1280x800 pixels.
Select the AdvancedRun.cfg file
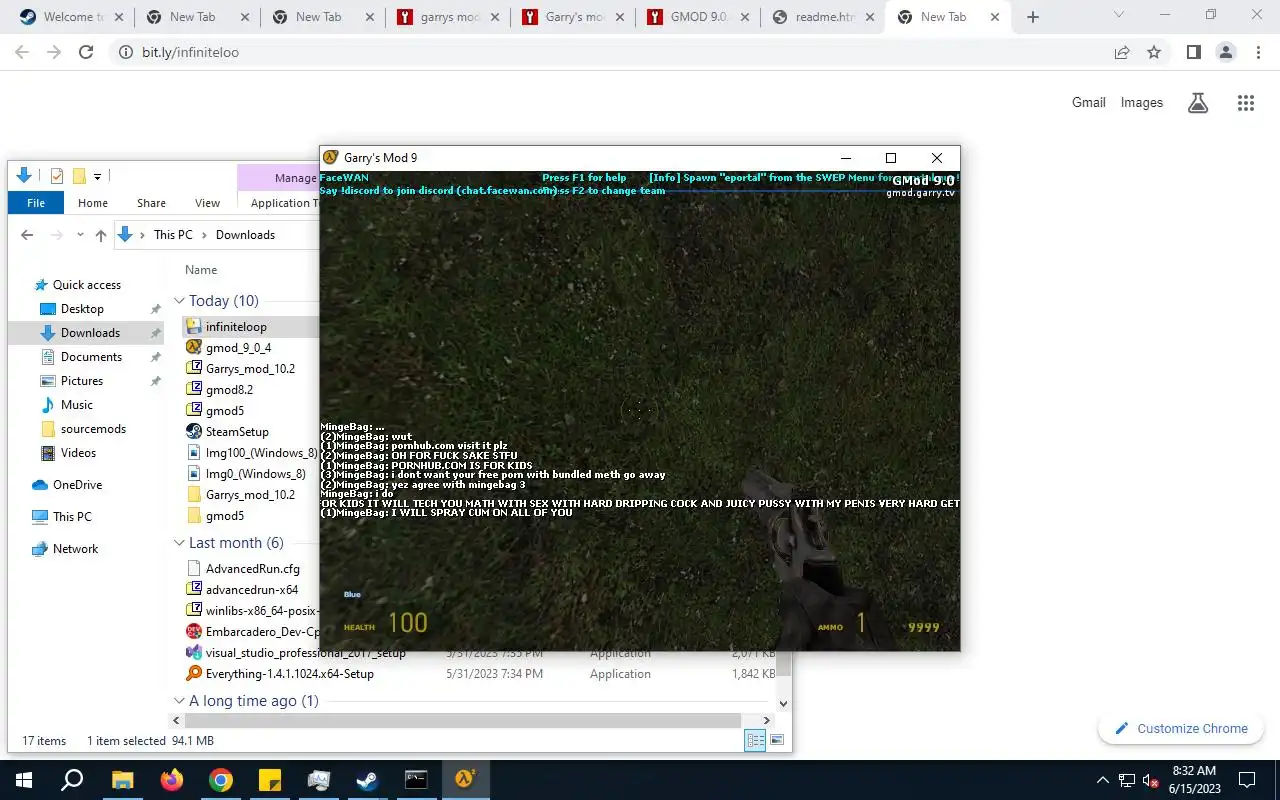pos(252,569)
